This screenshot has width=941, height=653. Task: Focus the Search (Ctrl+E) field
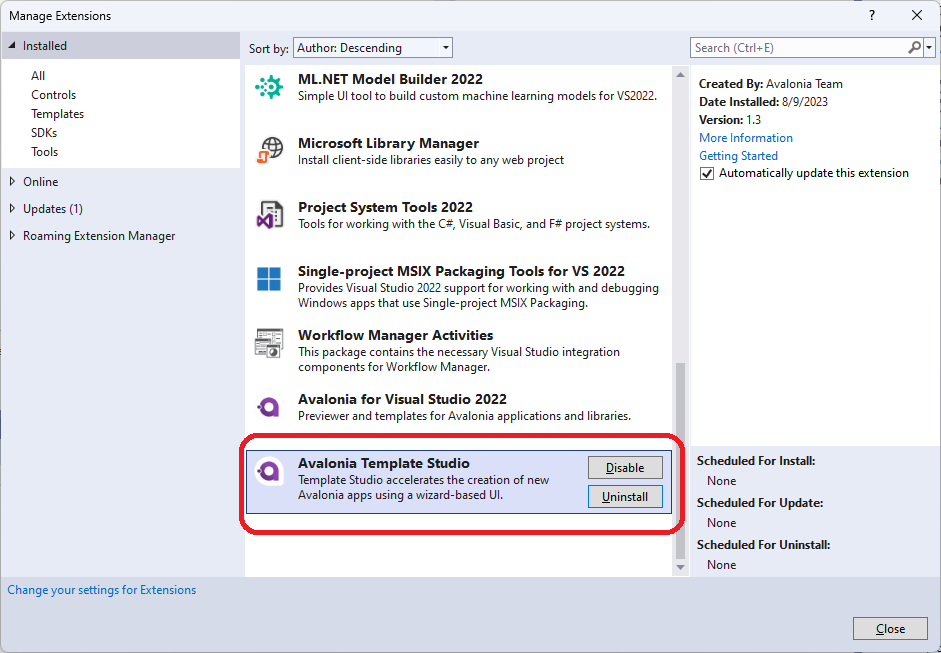tap(799, 47)
